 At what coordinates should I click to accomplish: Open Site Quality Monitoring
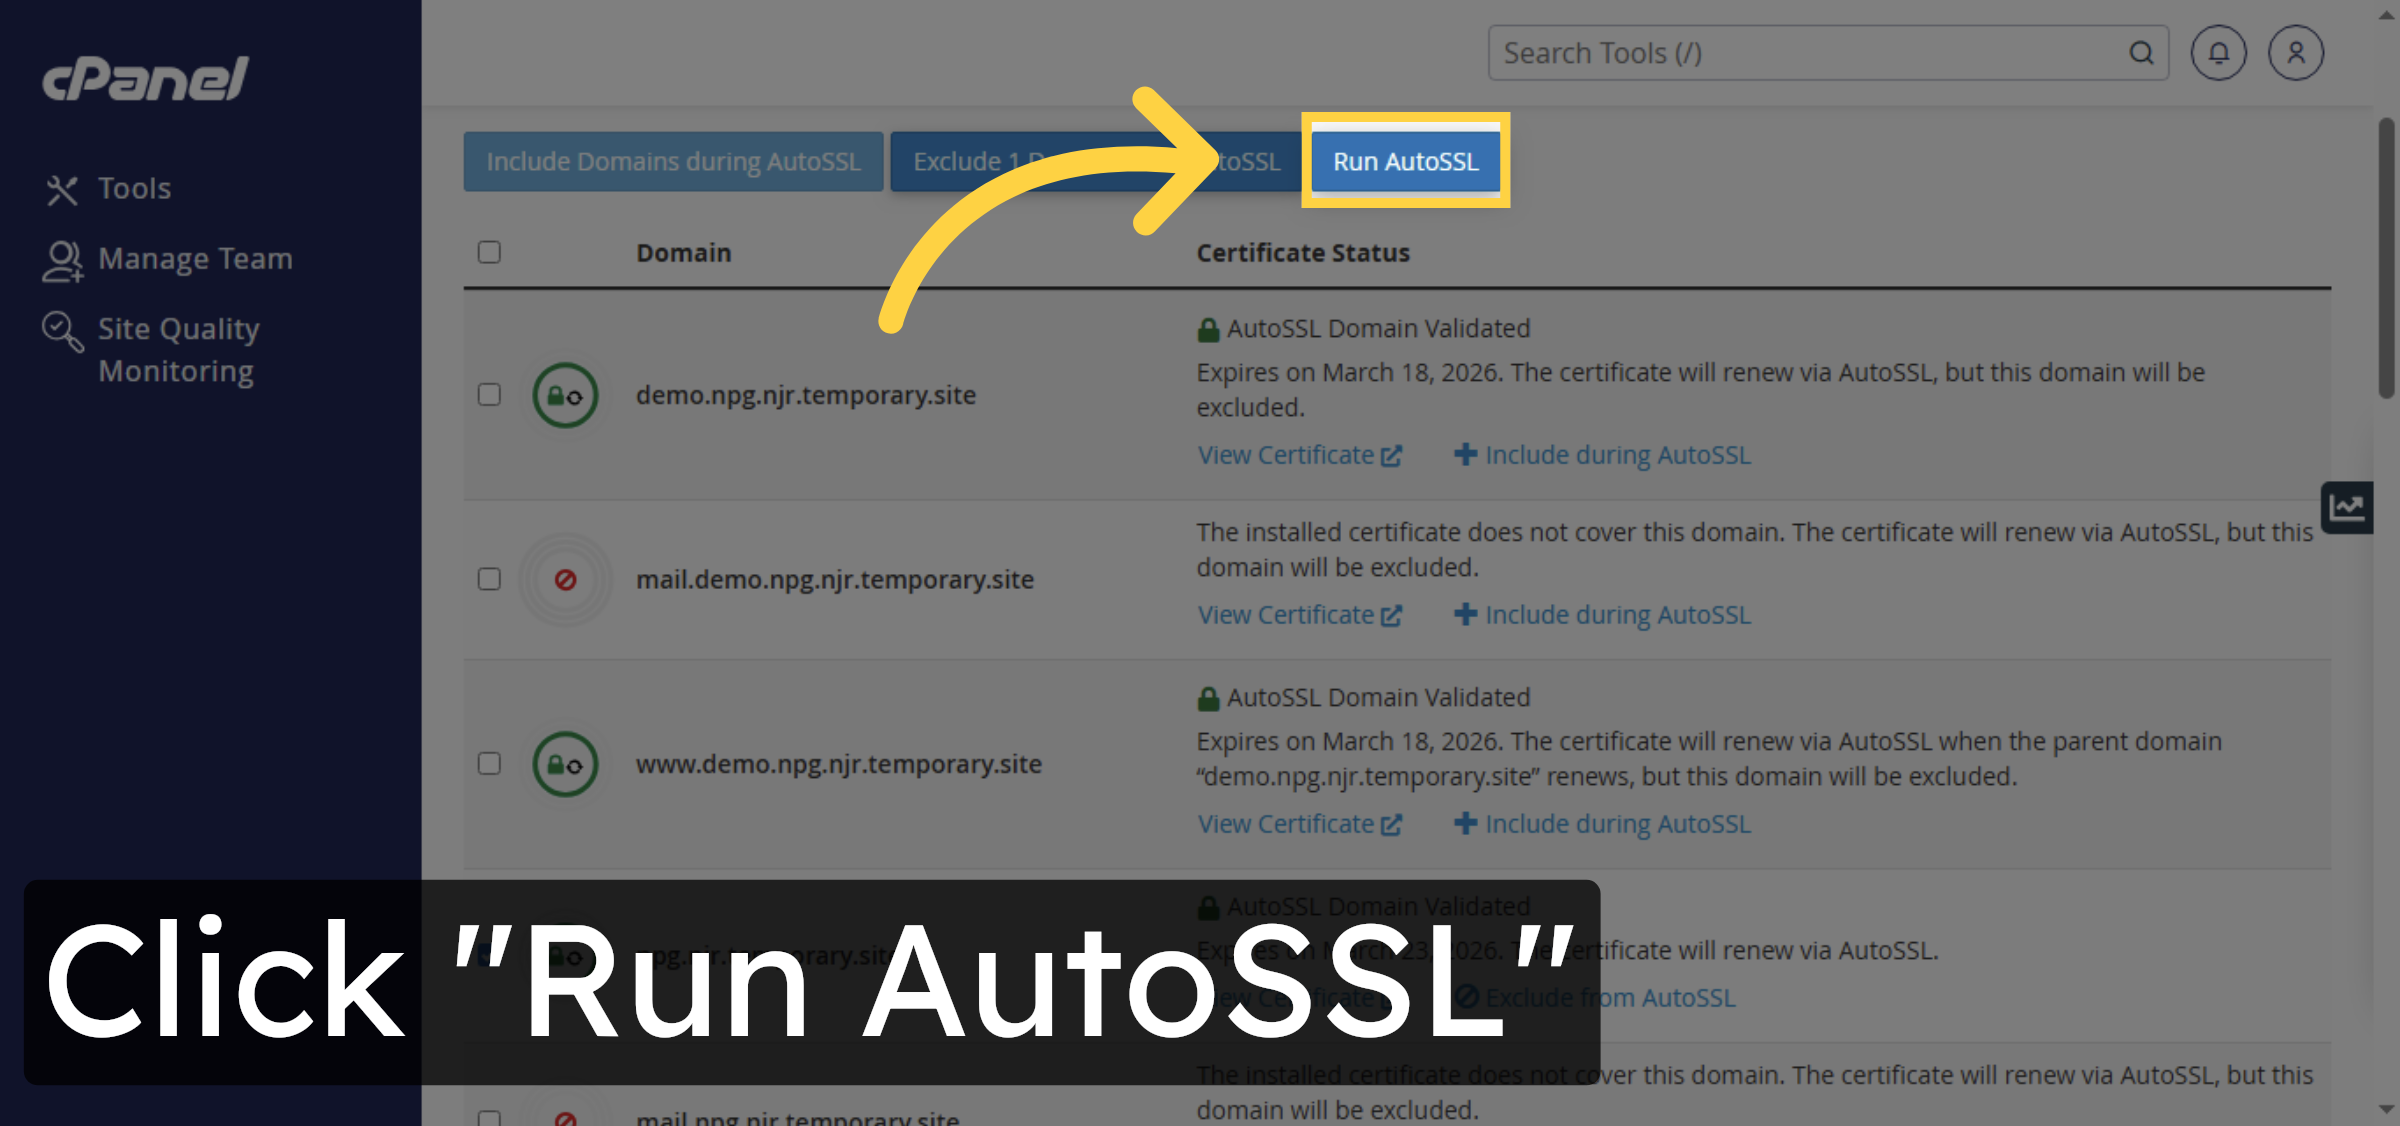pos(178,349)
